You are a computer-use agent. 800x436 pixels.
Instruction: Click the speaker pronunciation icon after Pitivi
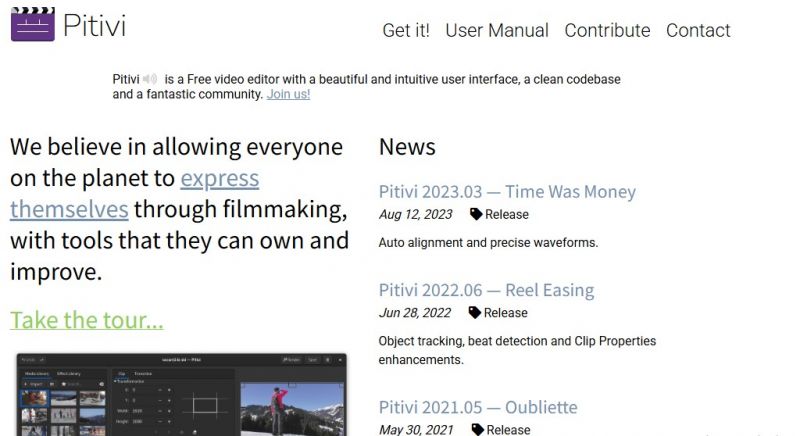(x=150, y=78)
